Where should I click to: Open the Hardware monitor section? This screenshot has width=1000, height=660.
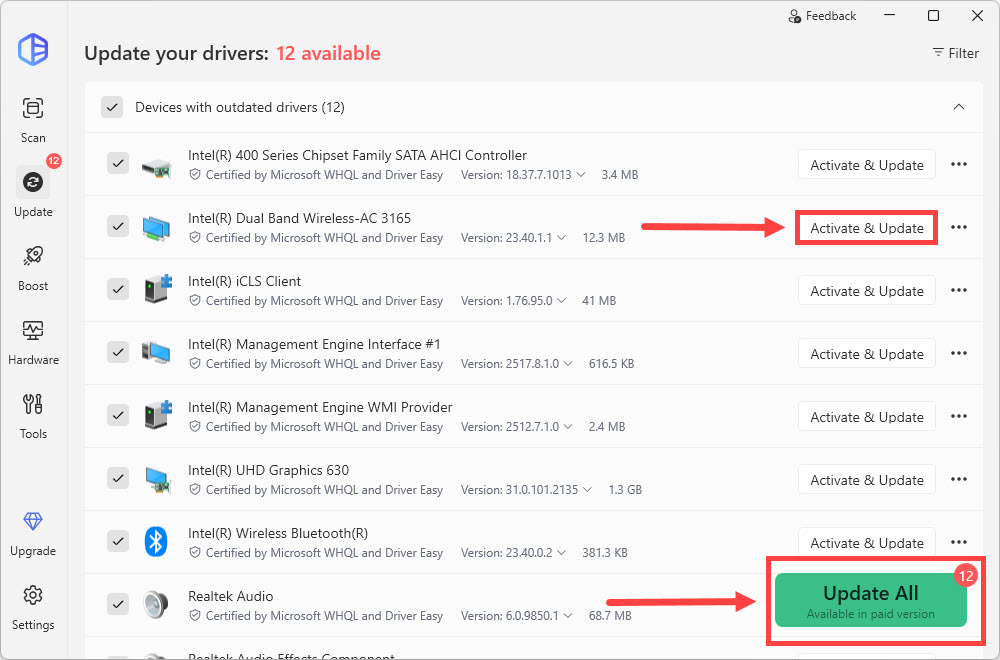pyautogui.click(x=33, y=341)
